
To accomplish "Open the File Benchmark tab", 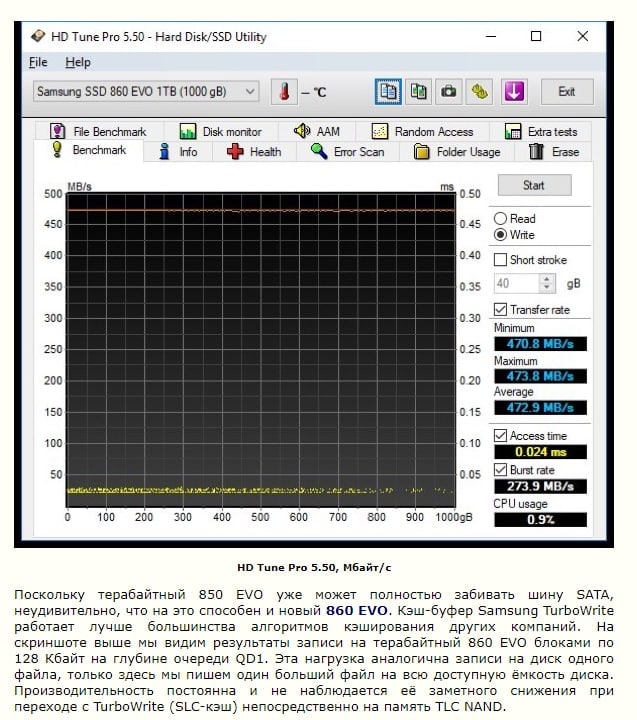I will click(99, 131).
